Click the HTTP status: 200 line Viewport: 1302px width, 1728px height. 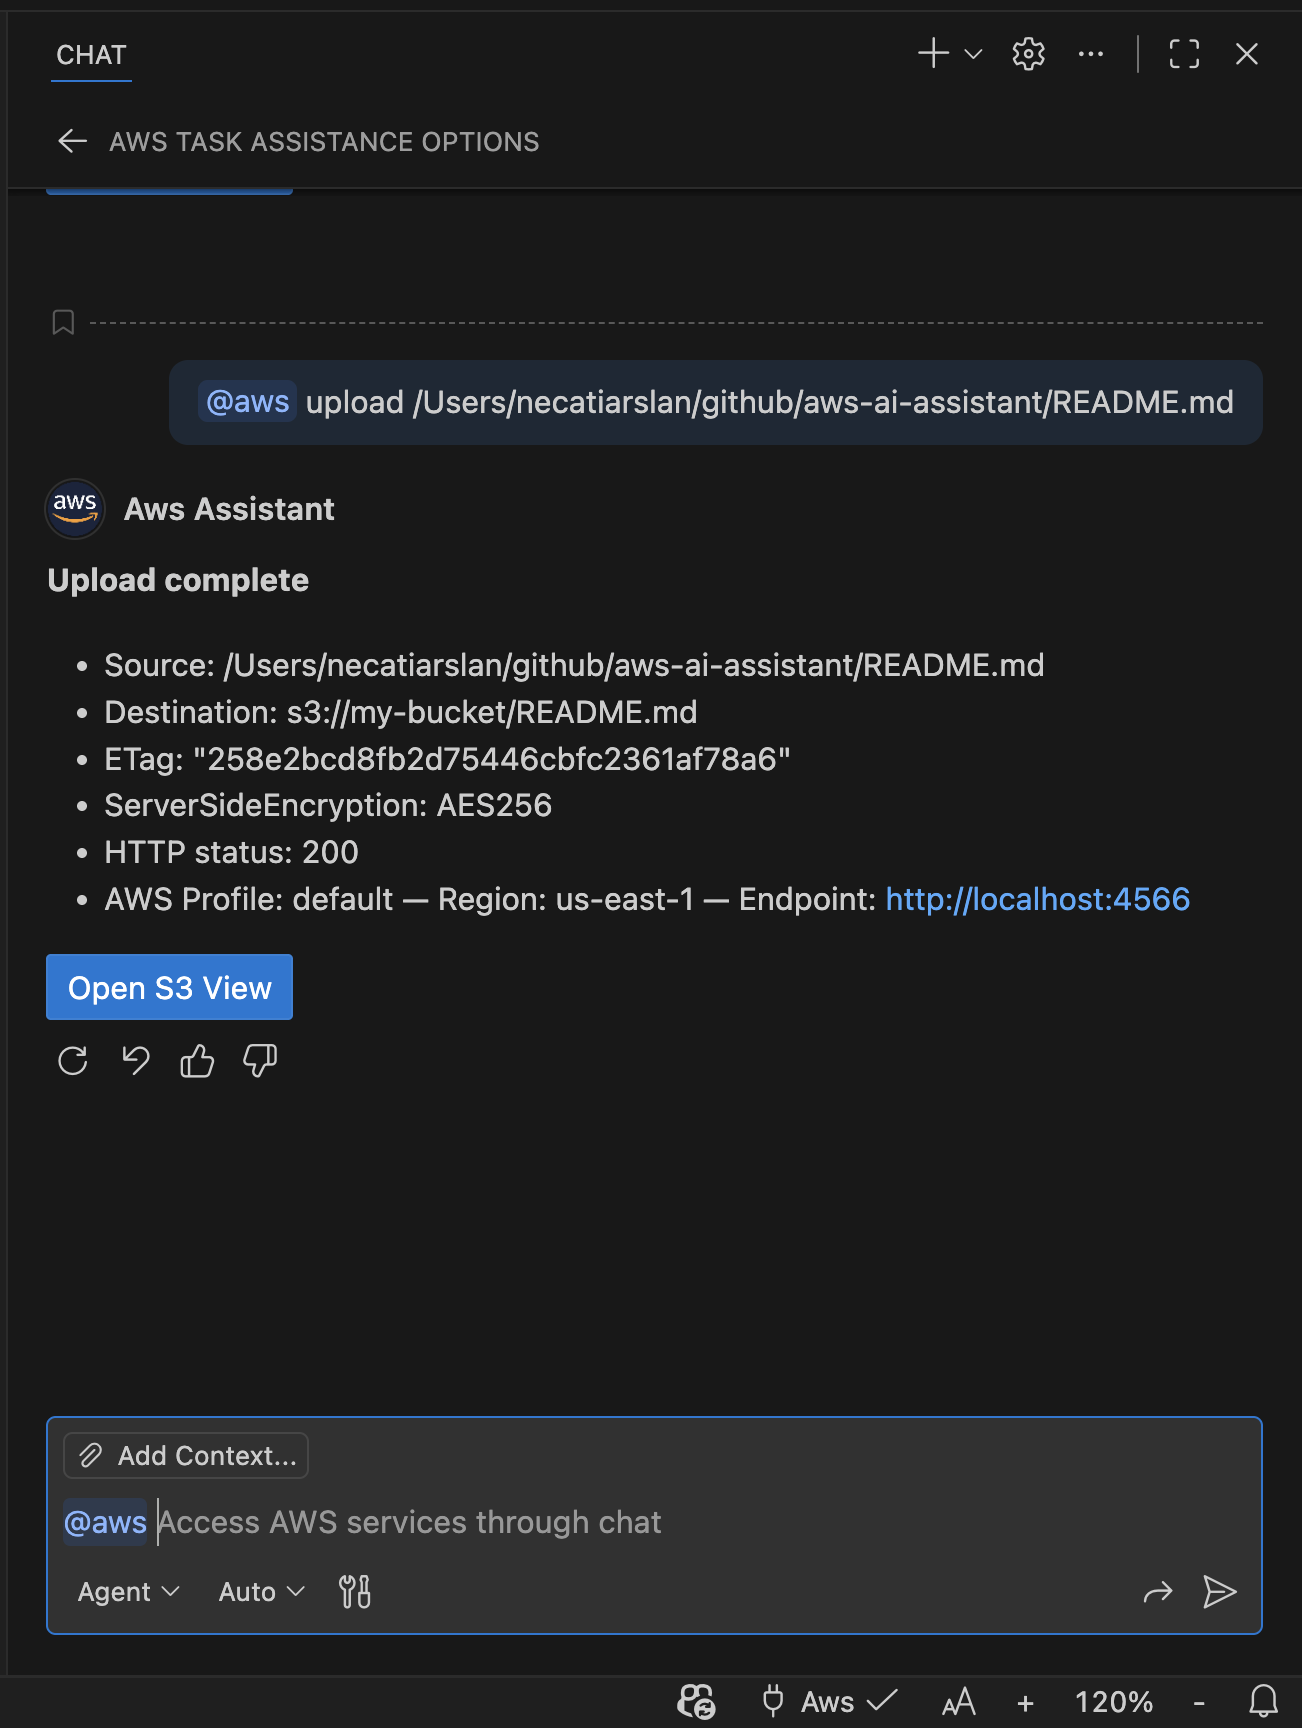click(x=232, y=852)
